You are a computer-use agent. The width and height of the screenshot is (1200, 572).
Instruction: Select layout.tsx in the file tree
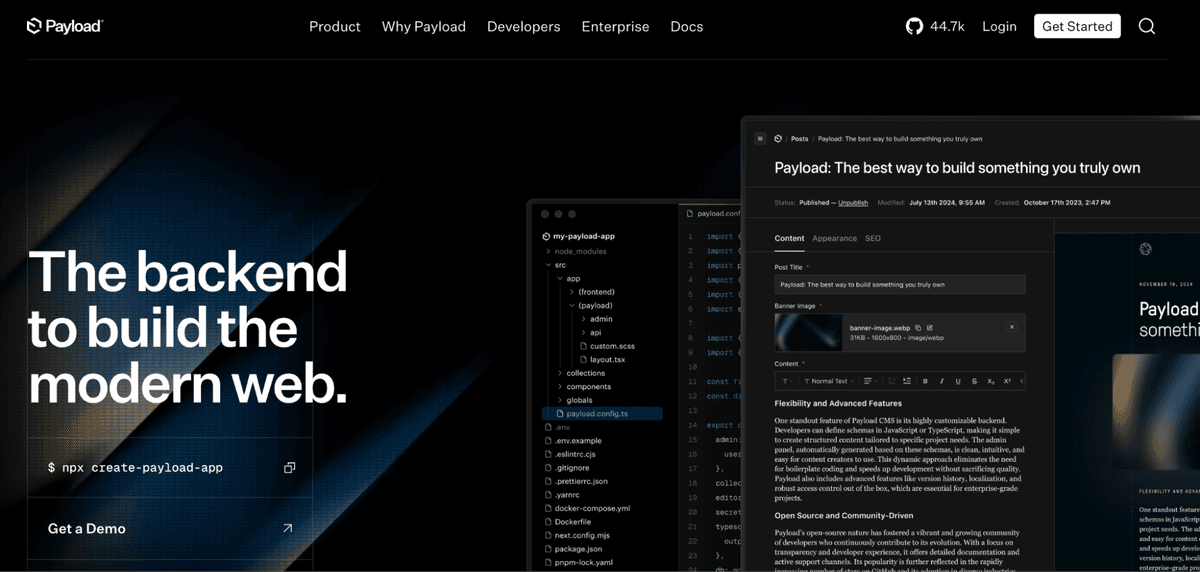pos(607,359)
